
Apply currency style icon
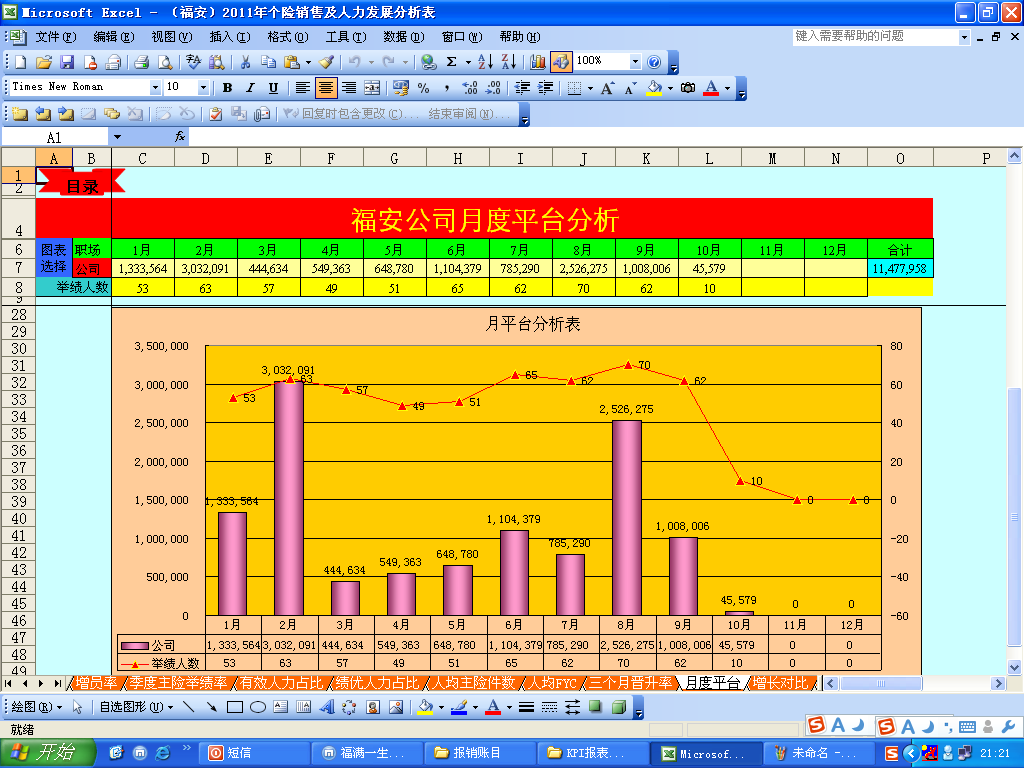[x=400, y=88]
